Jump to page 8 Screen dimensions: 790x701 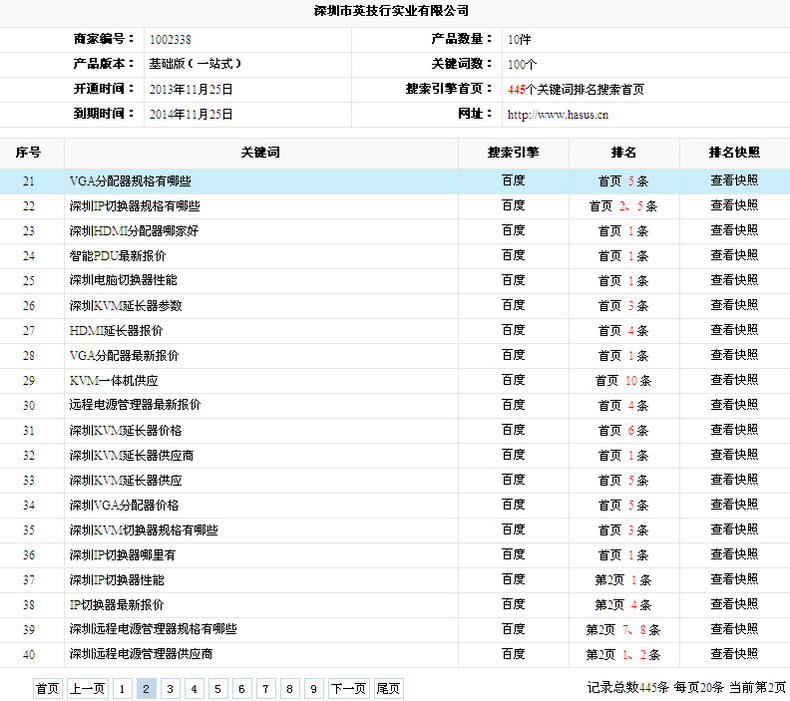(290, 688)
